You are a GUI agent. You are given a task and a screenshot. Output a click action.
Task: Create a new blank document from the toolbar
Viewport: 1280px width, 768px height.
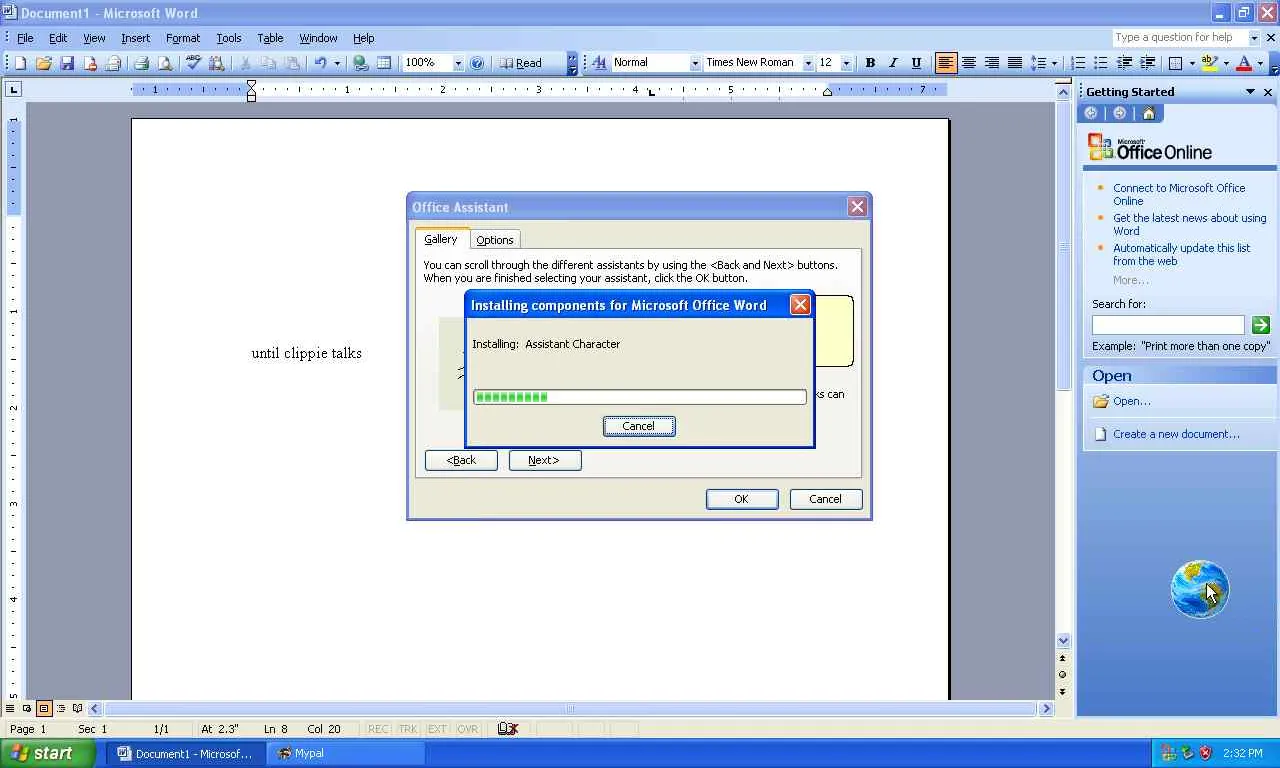(x=20, y=63)
